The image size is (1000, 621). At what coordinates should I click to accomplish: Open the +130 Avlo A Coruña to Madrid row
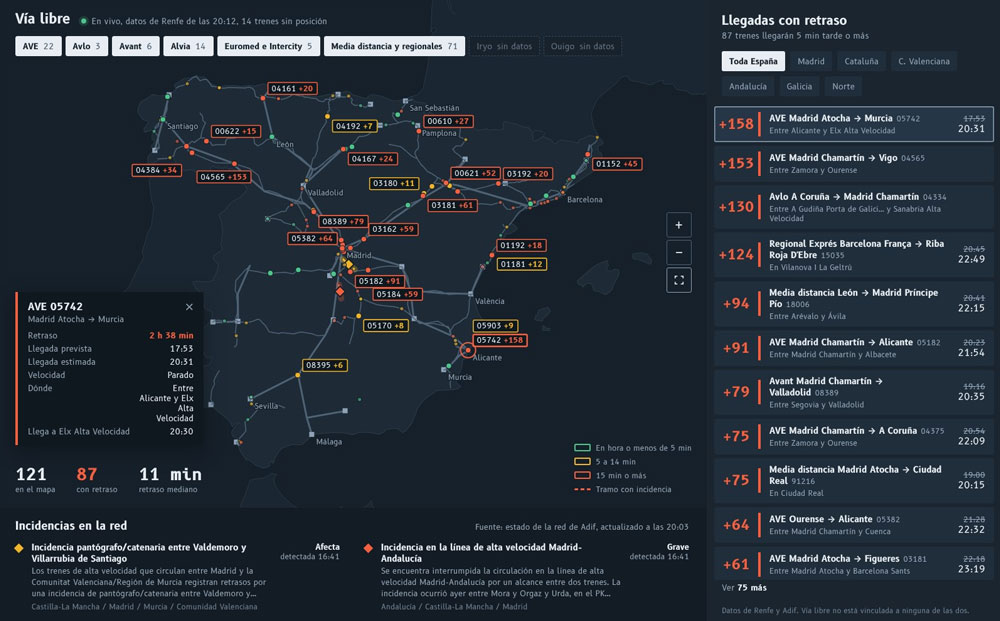click(853, 207)
